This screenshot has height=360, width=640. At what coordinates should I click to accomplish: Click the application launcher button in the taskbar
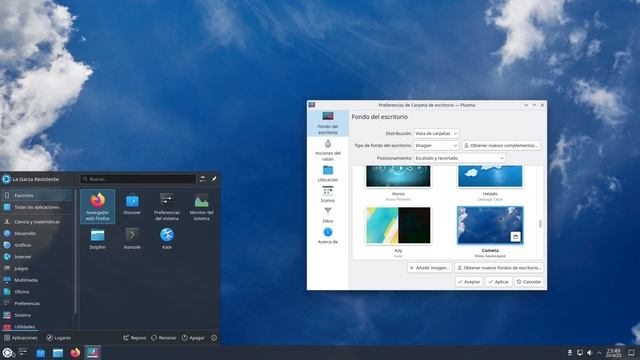[x=7, y=353]
